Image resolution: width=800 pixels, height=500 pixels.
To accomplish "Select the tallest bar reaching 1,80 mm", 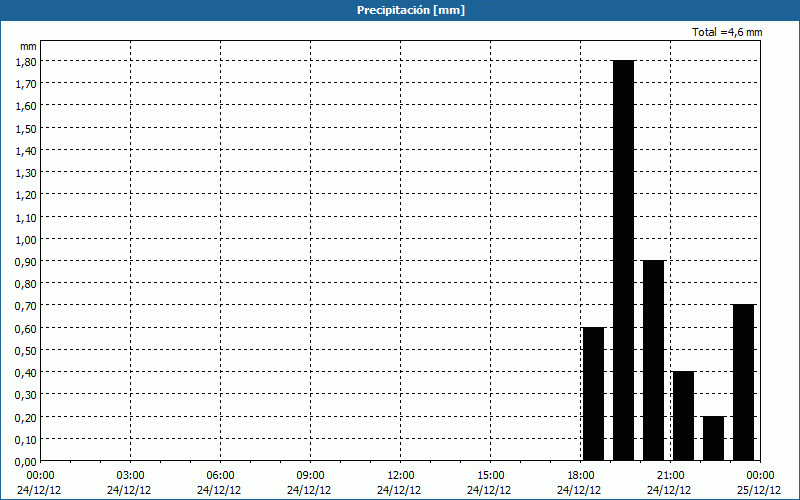I will [623, 260].
